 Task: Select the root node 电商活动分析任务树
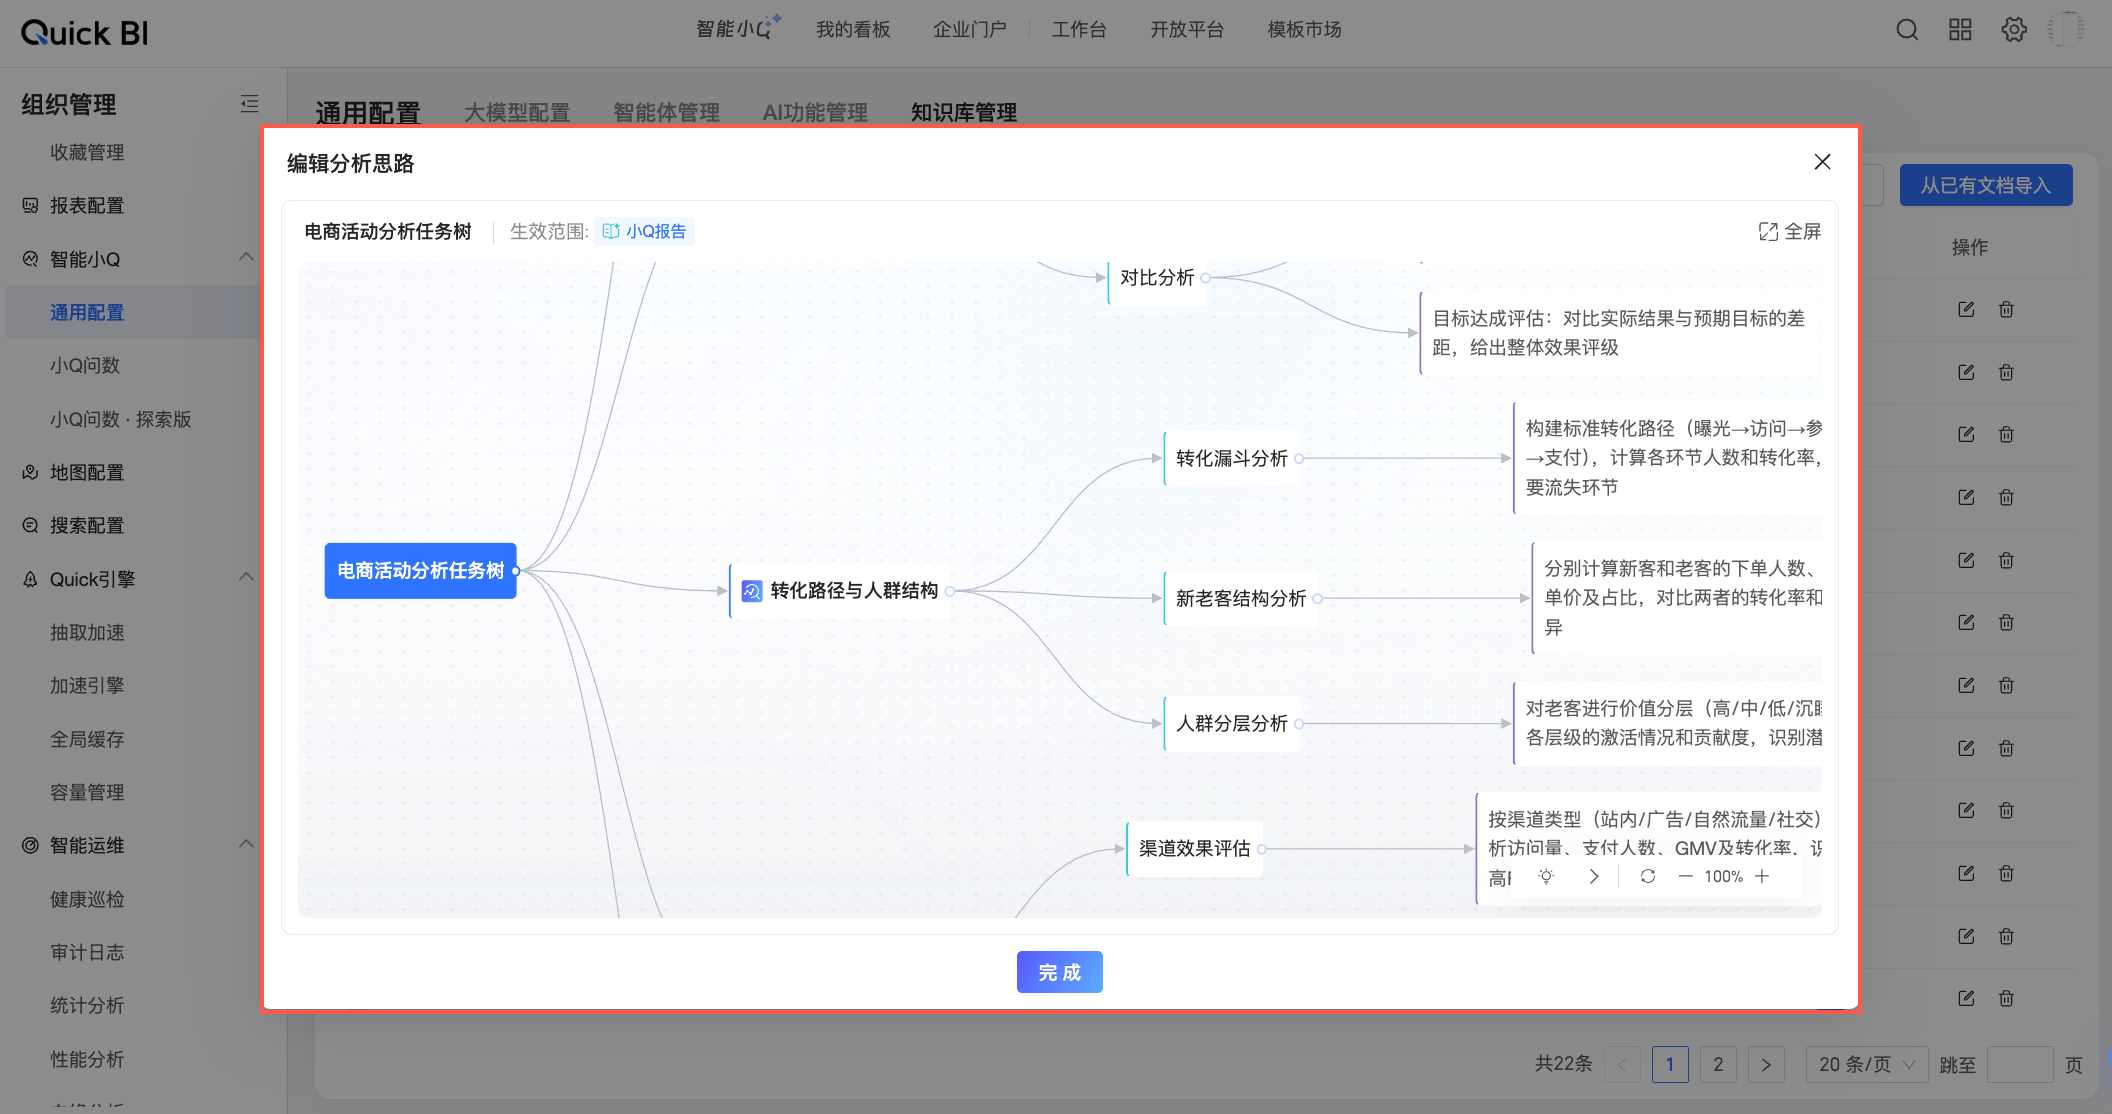coord(420,570)
